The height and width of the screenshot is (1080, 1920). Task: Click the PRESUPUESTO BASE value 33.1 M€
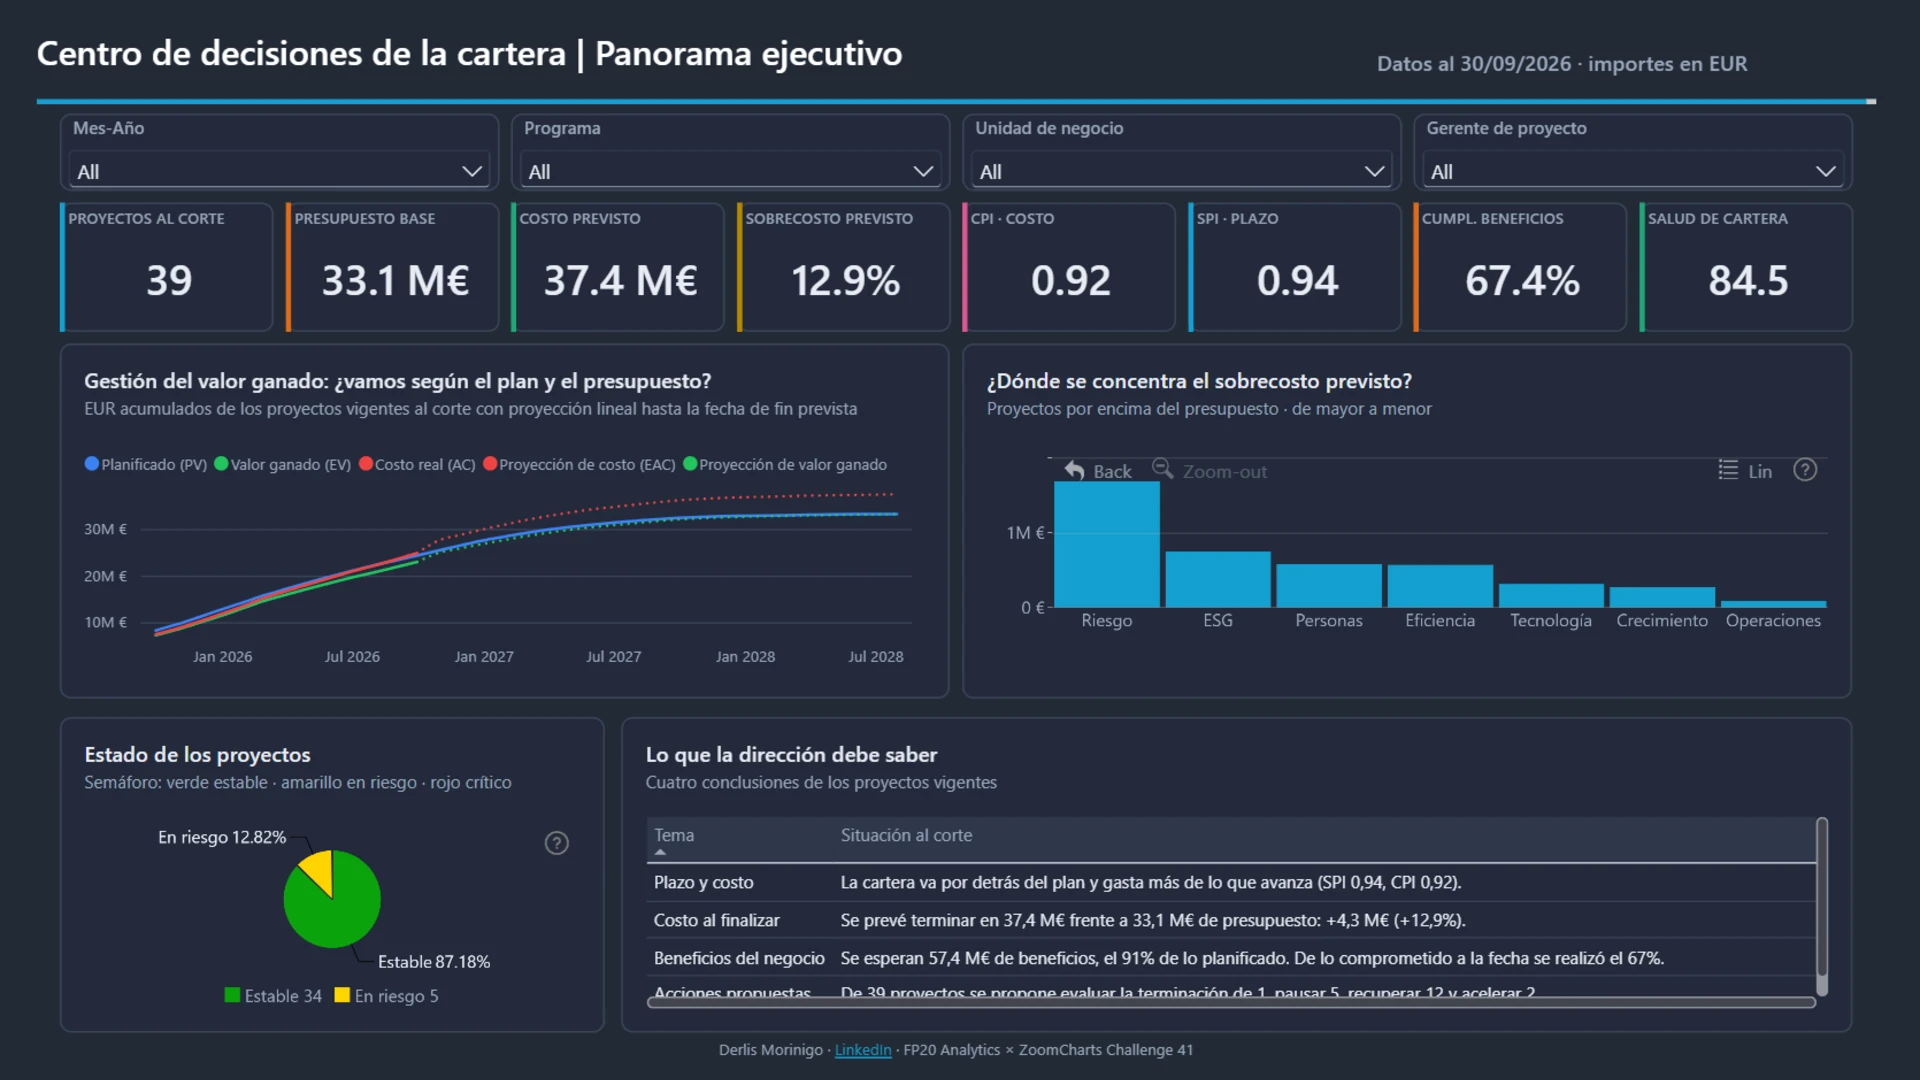pyautogui.click(x=395, y=280)
